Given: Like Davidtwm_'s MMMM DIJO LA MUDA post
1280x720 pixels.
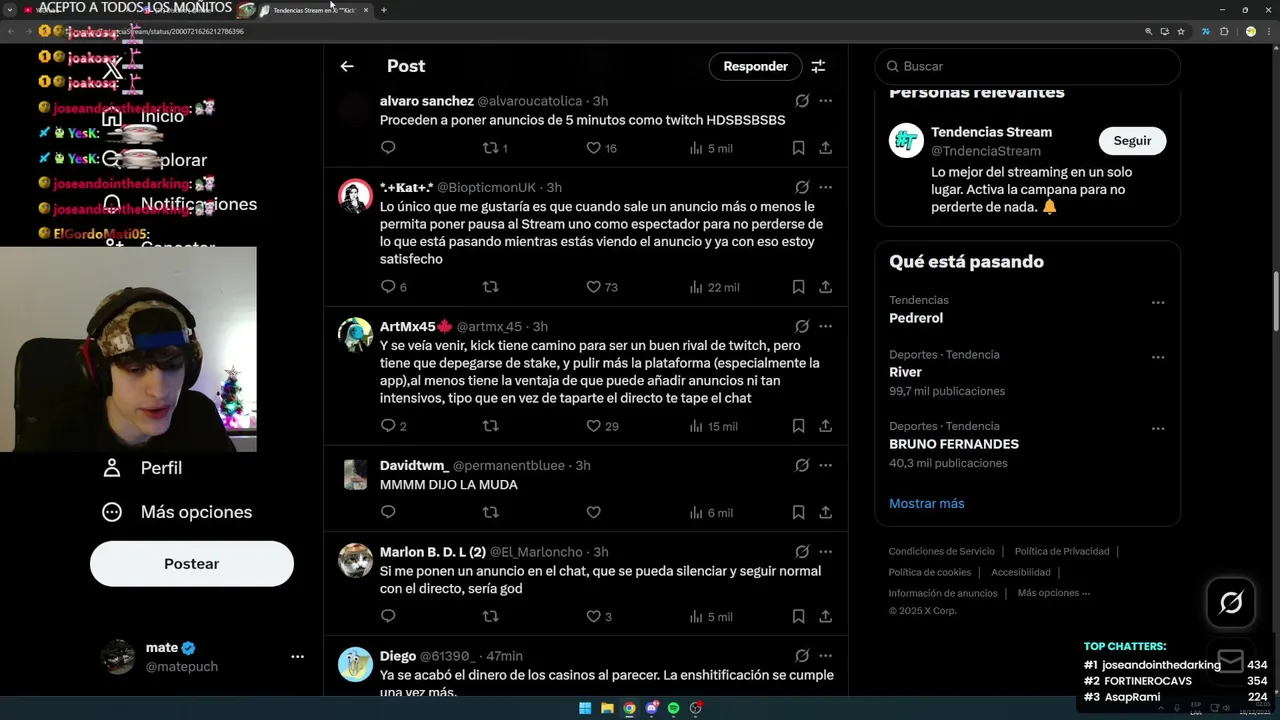Looking at the screenshot, I should pos(593,512).
